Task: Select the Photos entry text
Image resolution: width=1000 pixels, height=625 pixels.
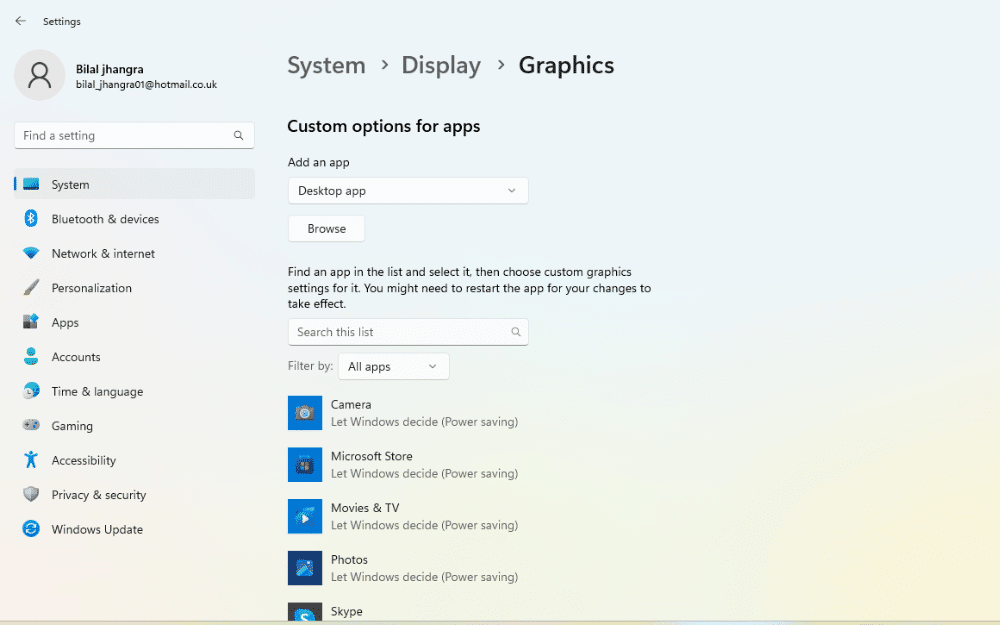Action: [349, 559]
